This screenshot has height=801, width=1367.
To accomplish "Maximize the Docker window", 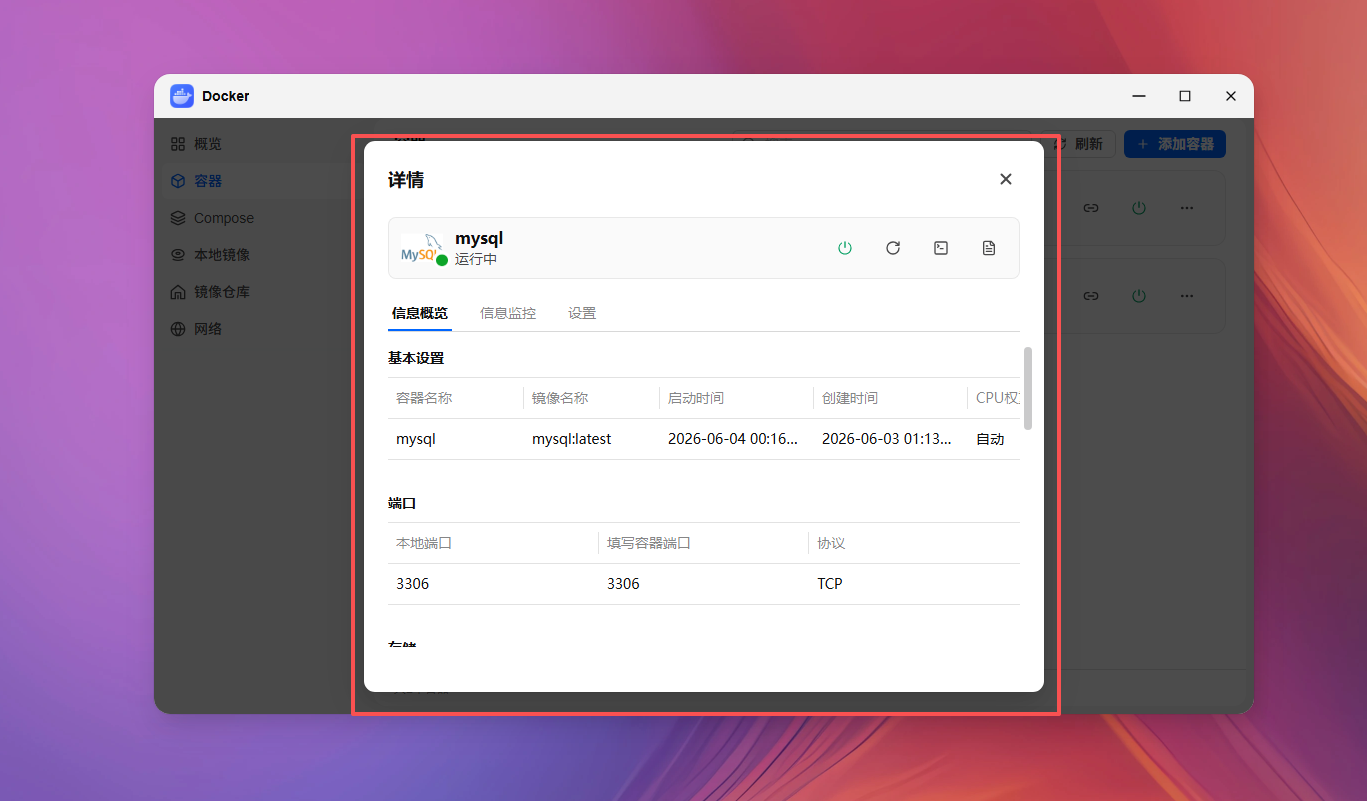I will point(1185,96).
